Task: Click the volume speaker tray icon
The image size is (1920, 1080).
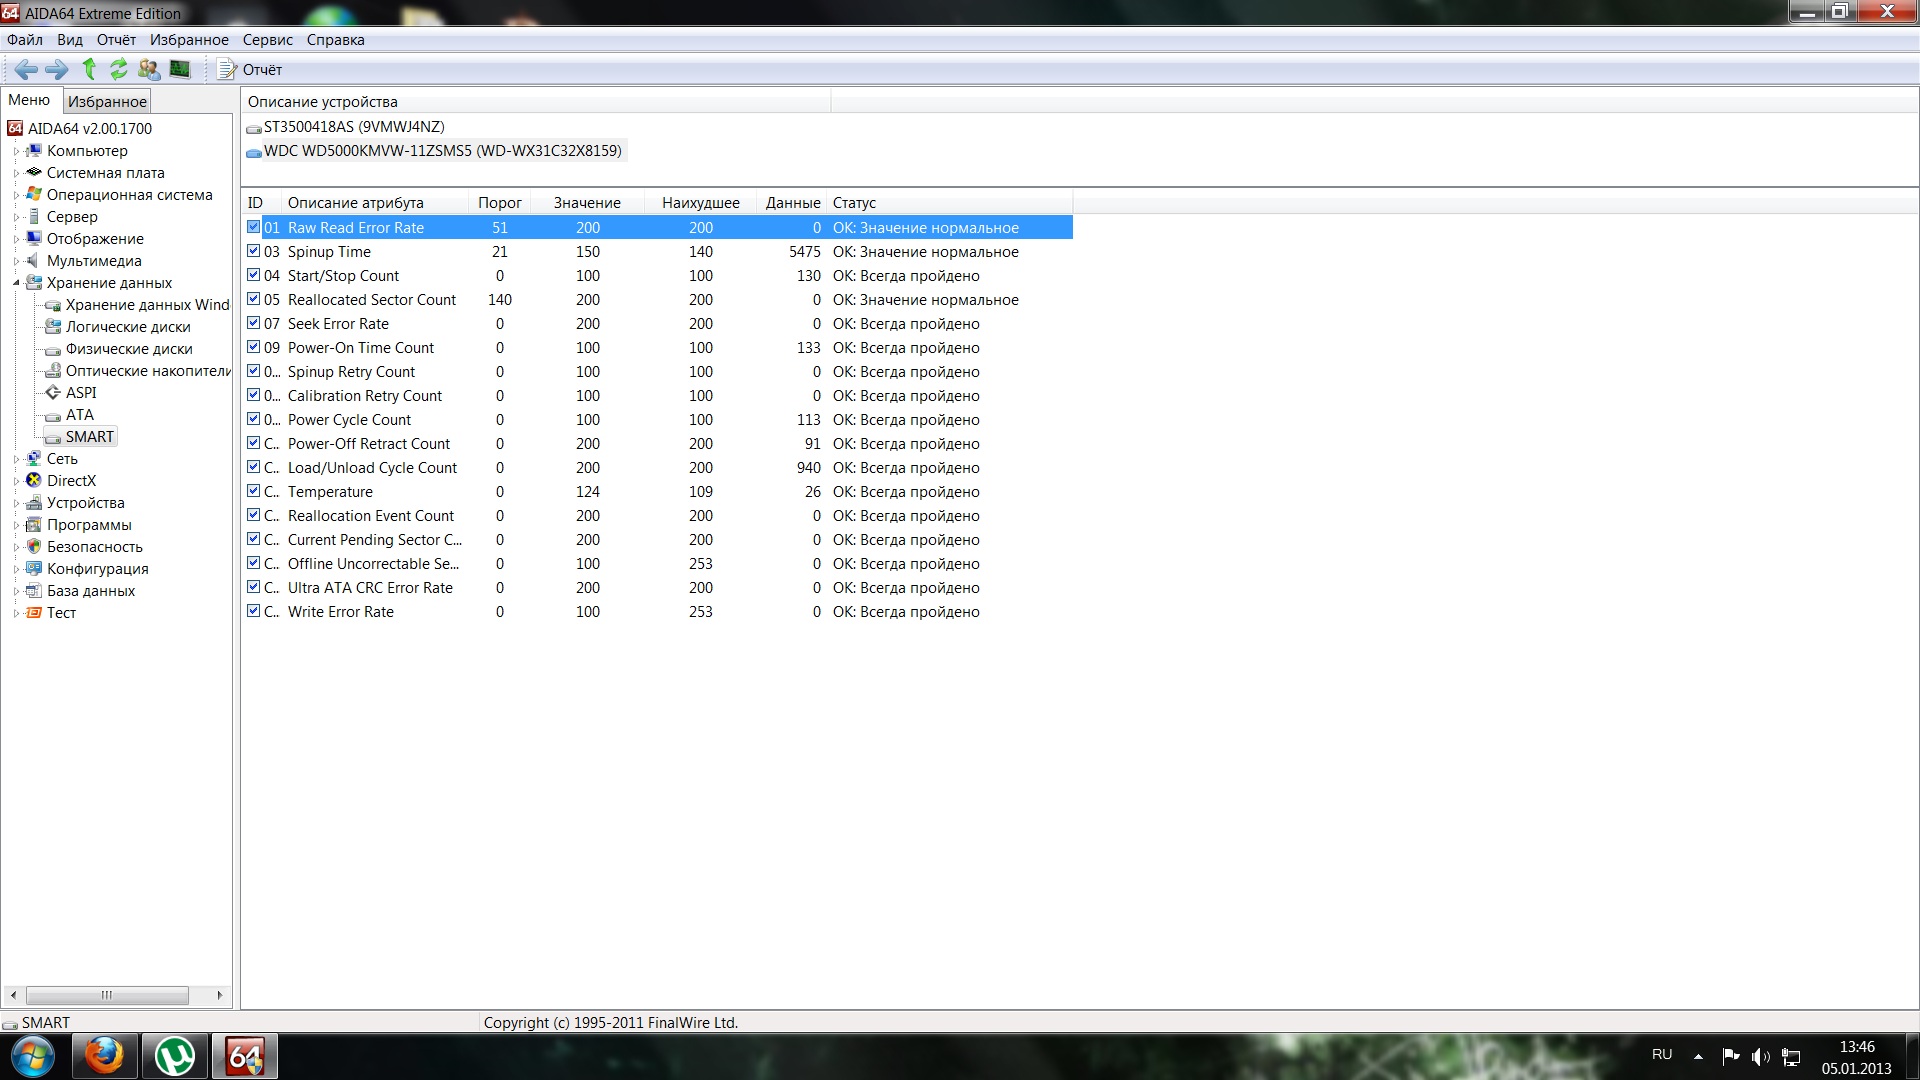Action: pyautogui.click(x=1761, y=1057)
